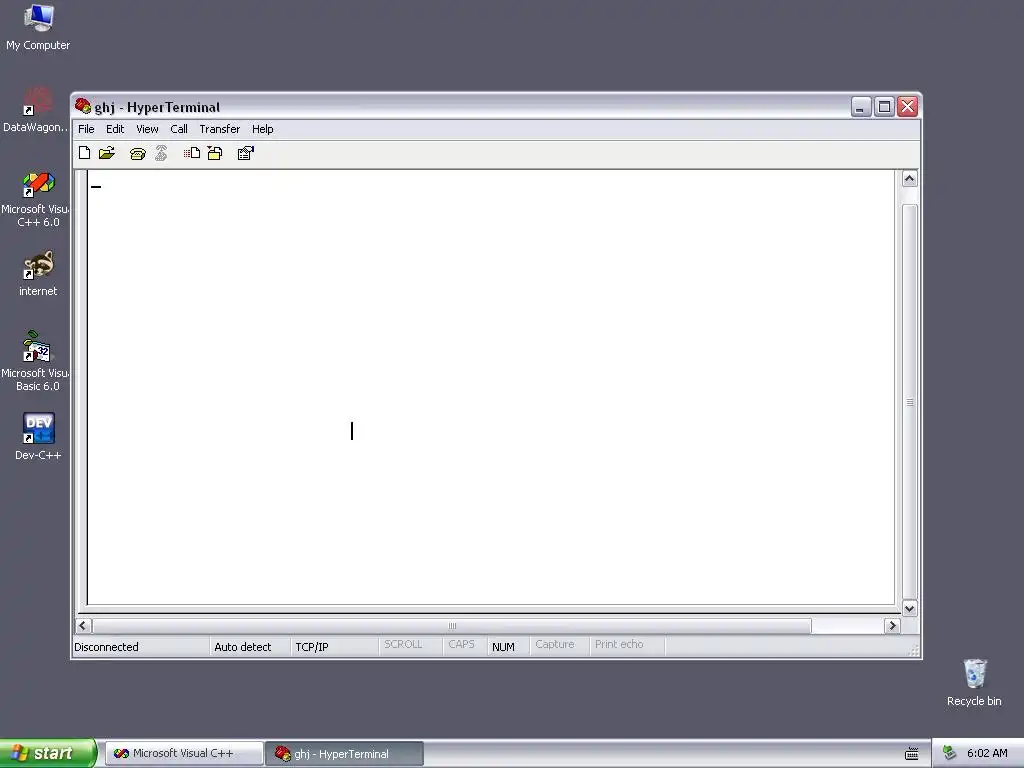
Task: Maximize the HyperTerminal window
Action: click(884, 106)
